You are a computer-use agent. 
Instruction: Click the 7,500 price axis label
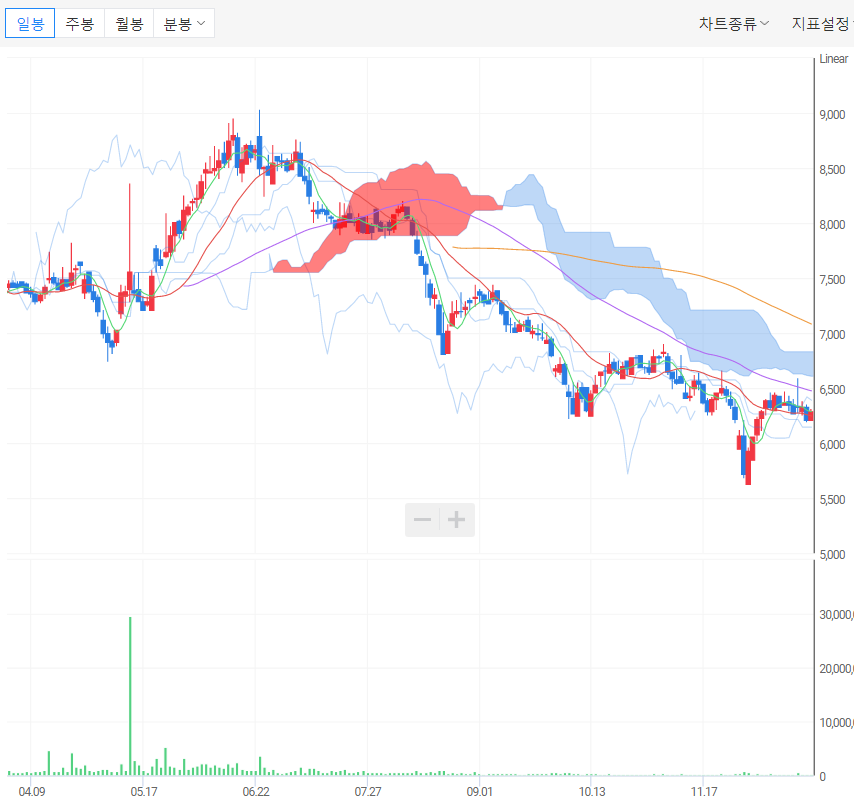[832, 279]
